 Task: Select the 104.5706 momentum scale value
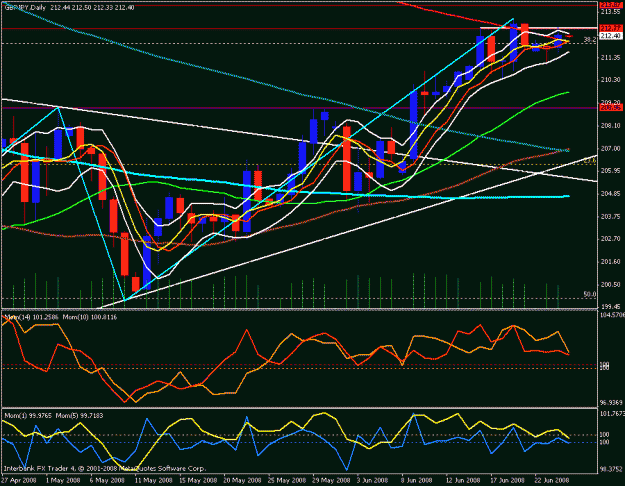tap(612, 315)
